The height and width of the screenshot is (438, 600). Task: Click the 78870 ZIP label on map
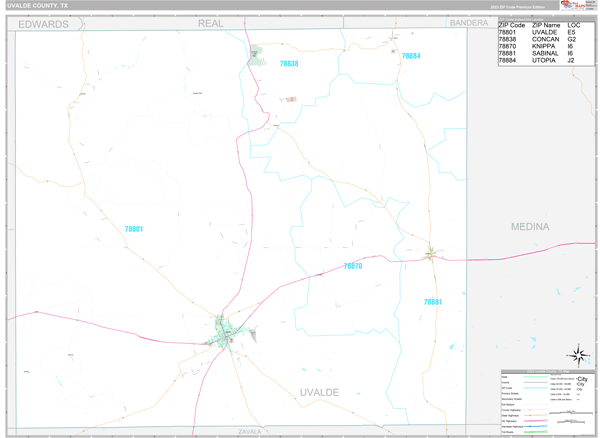tap(352, 266)
